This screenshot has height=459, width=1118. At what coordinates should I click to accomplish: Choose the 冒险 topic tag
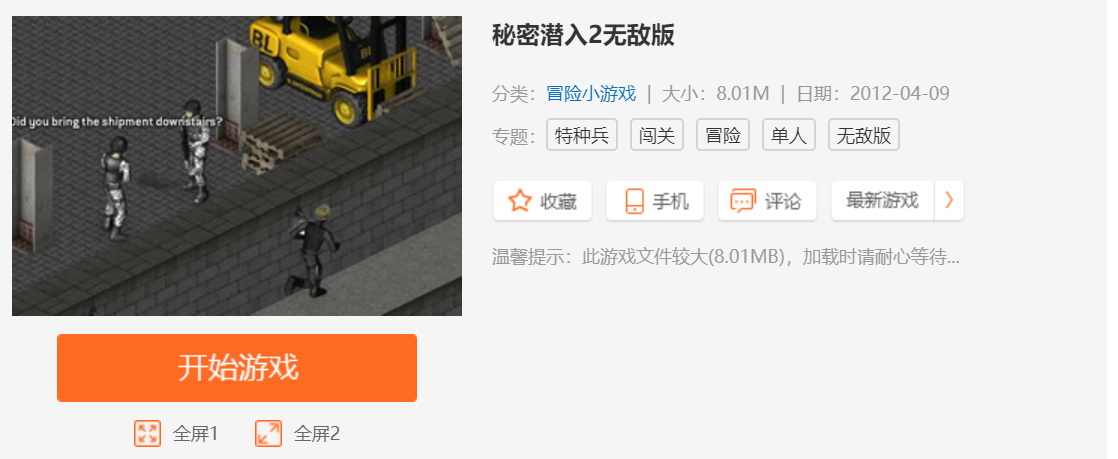pos(723,135)
